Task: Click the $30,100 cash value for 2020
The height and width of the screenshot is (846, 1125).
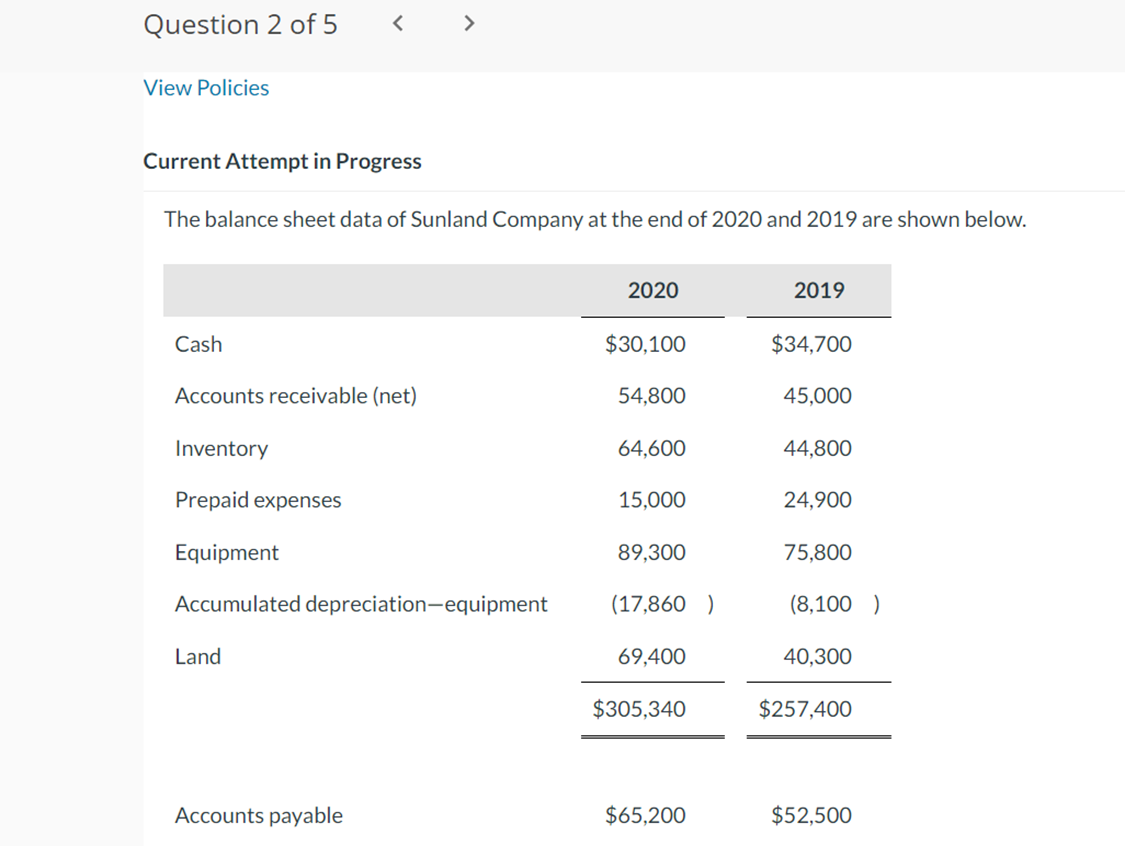Action: 645,344
